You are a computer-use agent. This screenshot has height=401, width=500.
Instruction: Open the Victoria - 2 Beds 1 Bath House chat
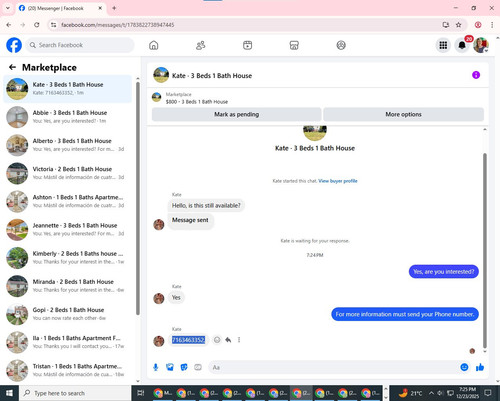pyautogui.click(x=68, y=173)
